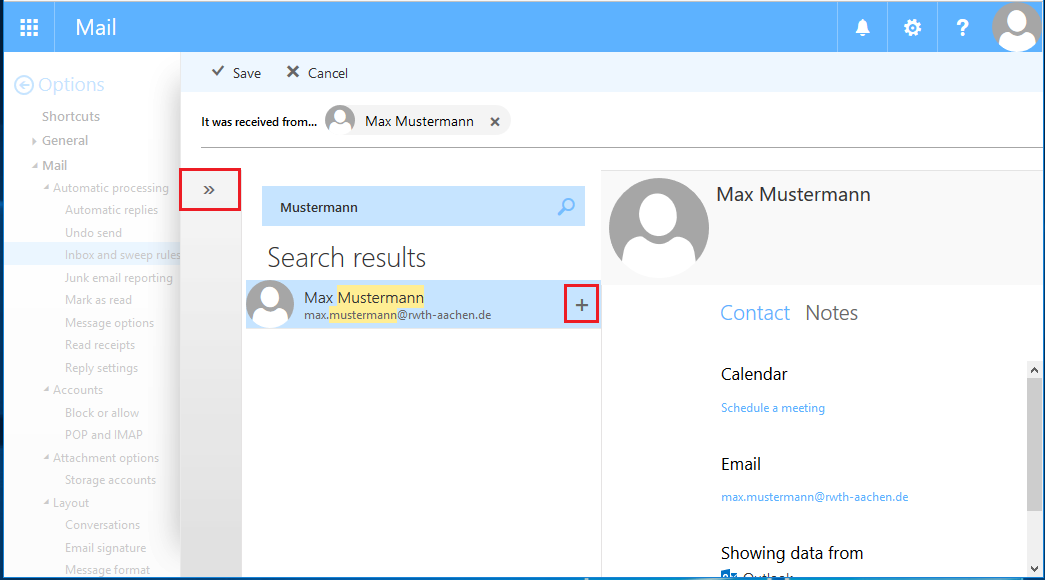
Task: Open the app launcher grid icon
Action: point(27,27)
